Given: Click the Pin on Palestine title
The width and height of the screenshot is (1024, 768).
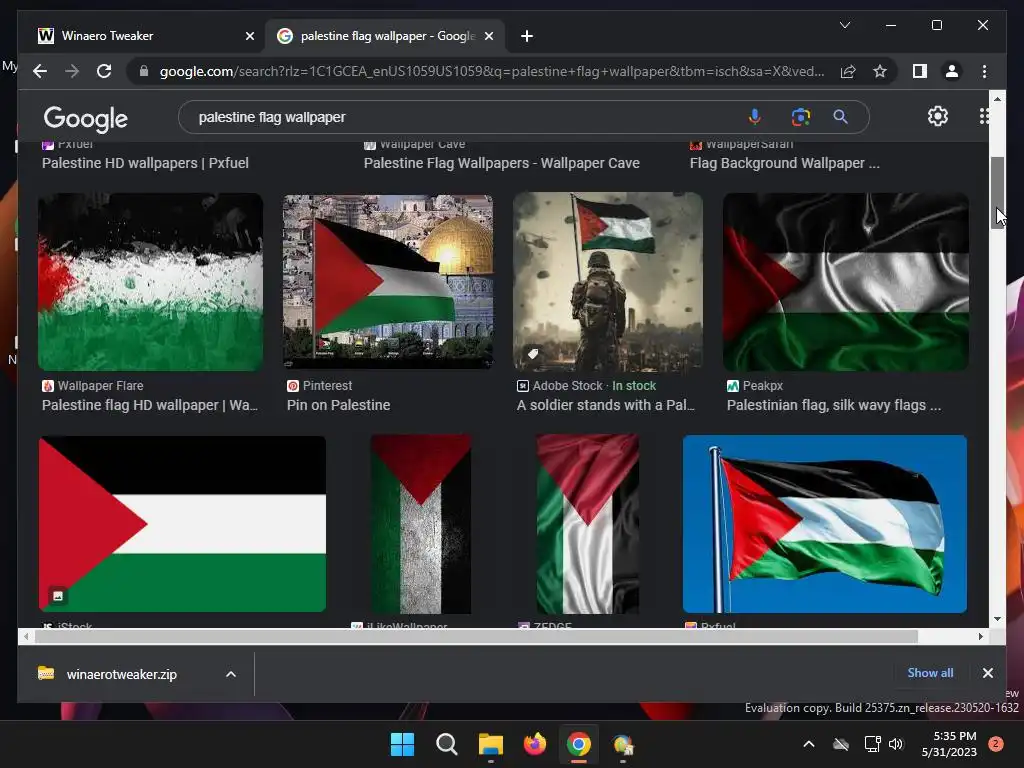Looking at the screenshot, I should [338, 406].
